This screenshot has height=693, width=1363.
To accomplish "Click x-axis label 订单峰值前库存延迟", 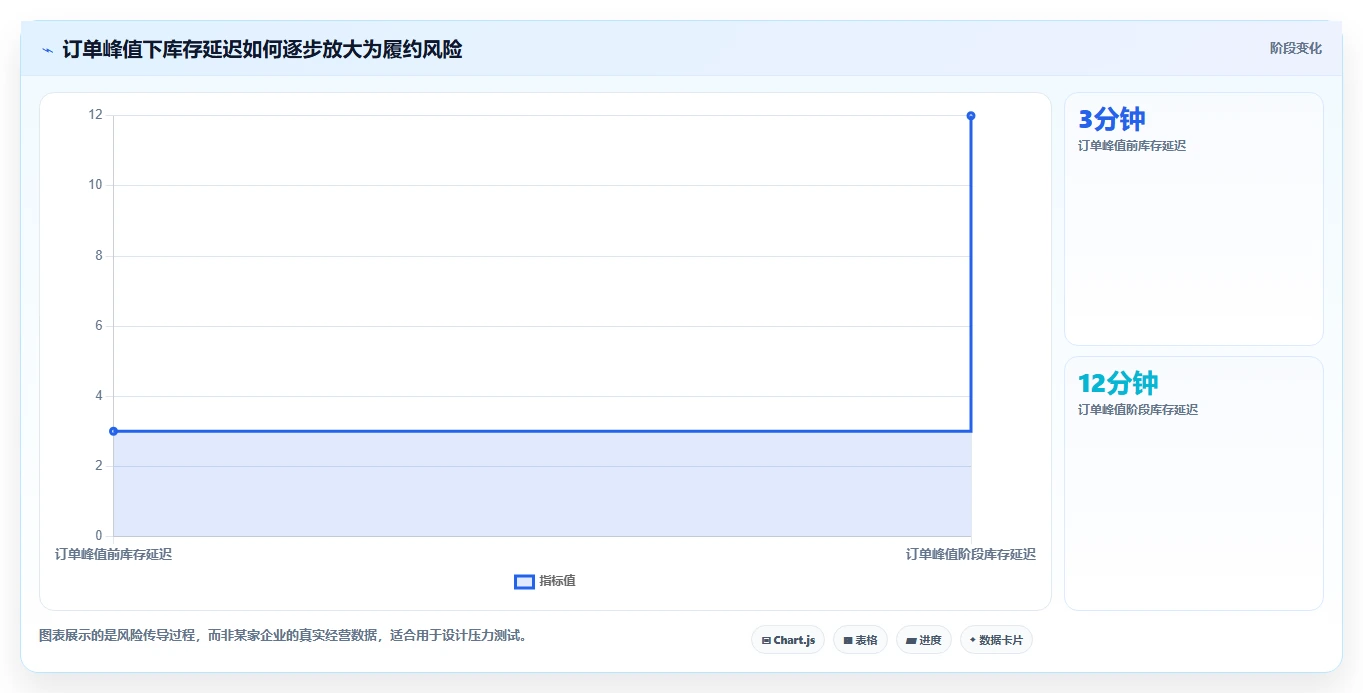I will point(113,554).
